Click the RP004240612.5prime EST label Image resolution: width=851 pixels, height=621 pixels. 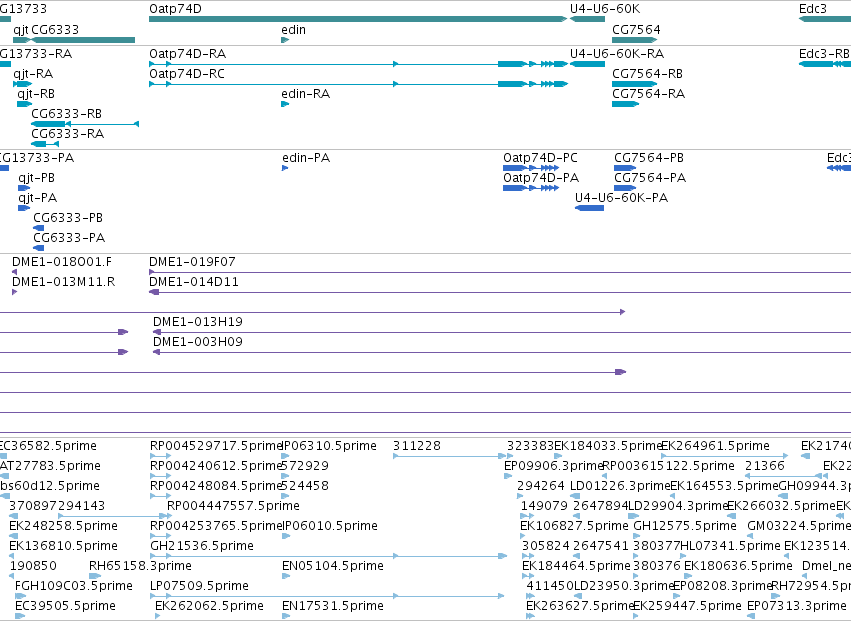215,466
